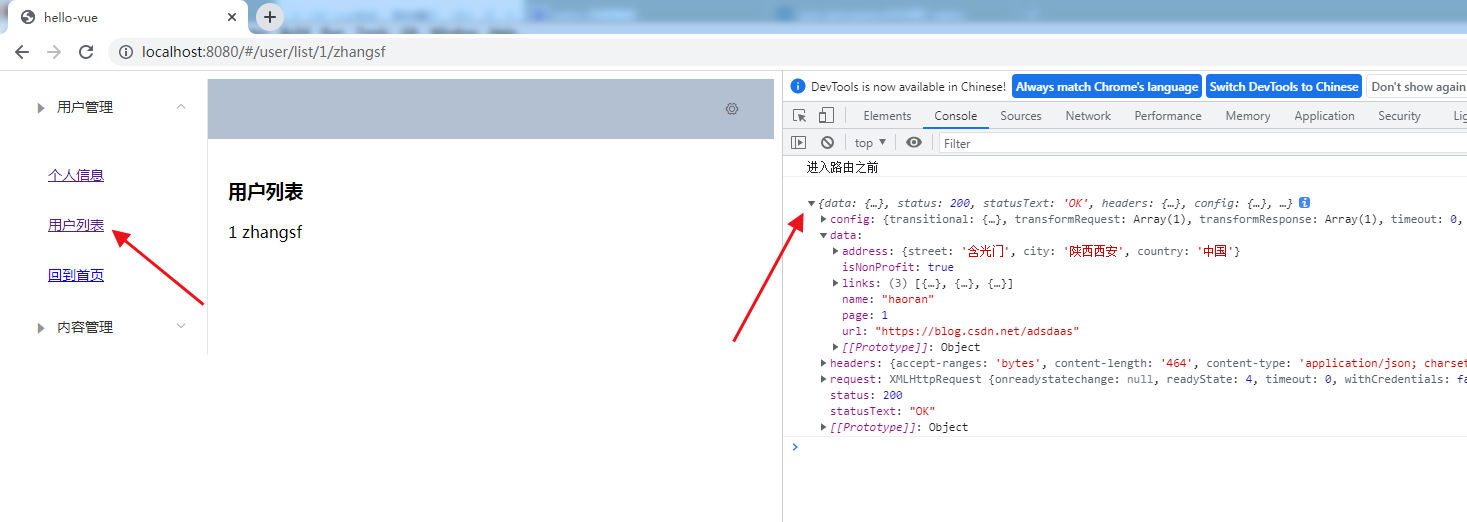Screen dimensions: 1467x522
Task: Click Switch DevTools to Chinese button
Action: [x=1284, y=87]
